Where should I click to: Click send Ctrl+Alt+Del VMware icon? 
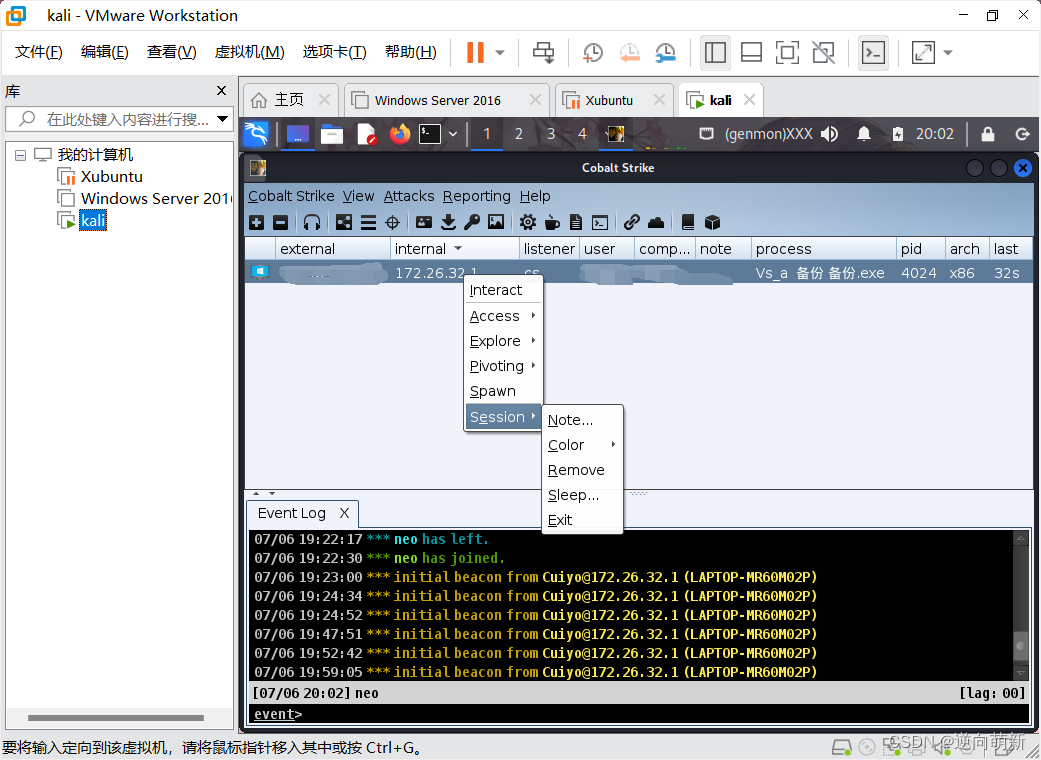point(544,52)
